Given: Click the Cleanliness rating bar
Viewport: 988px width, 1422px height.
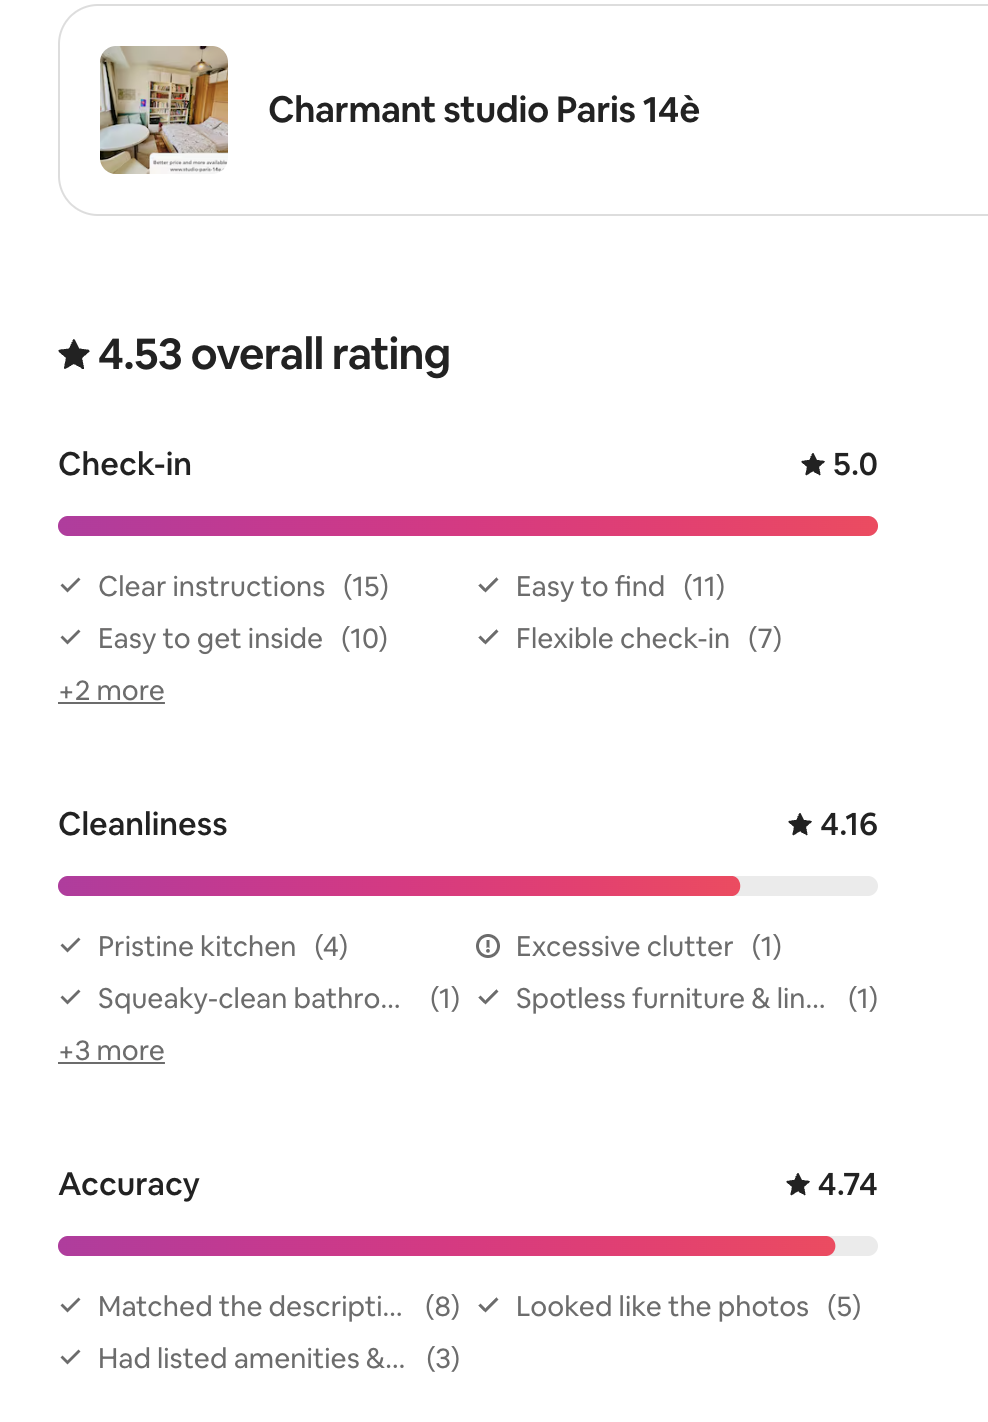Looking at the screenshot, I should coord(468,886).
